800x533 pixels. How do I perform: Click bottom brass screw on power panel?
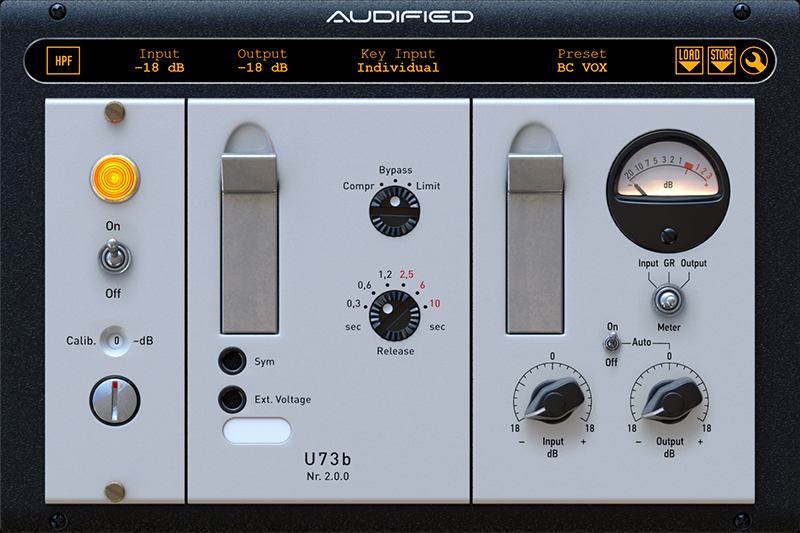114,491
